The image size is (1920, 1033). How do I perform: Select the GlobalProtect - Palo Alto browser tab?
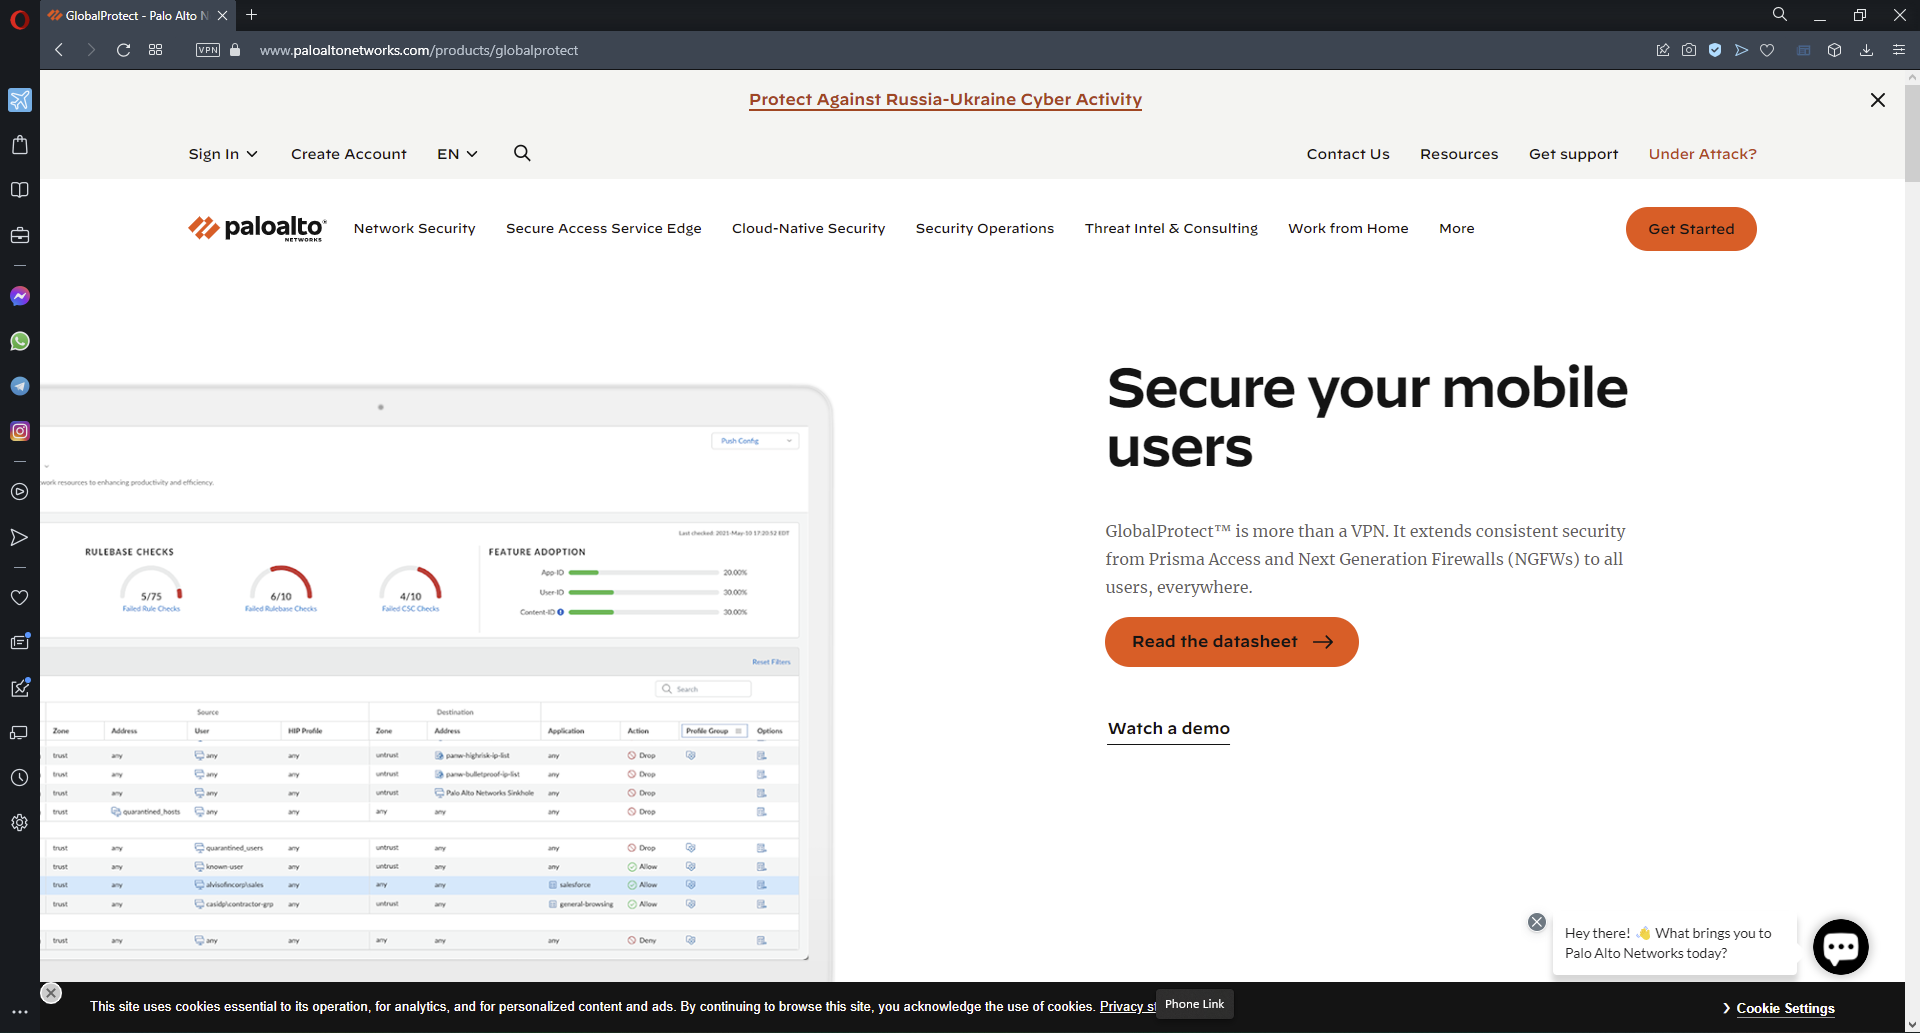[x=130, y=15]
